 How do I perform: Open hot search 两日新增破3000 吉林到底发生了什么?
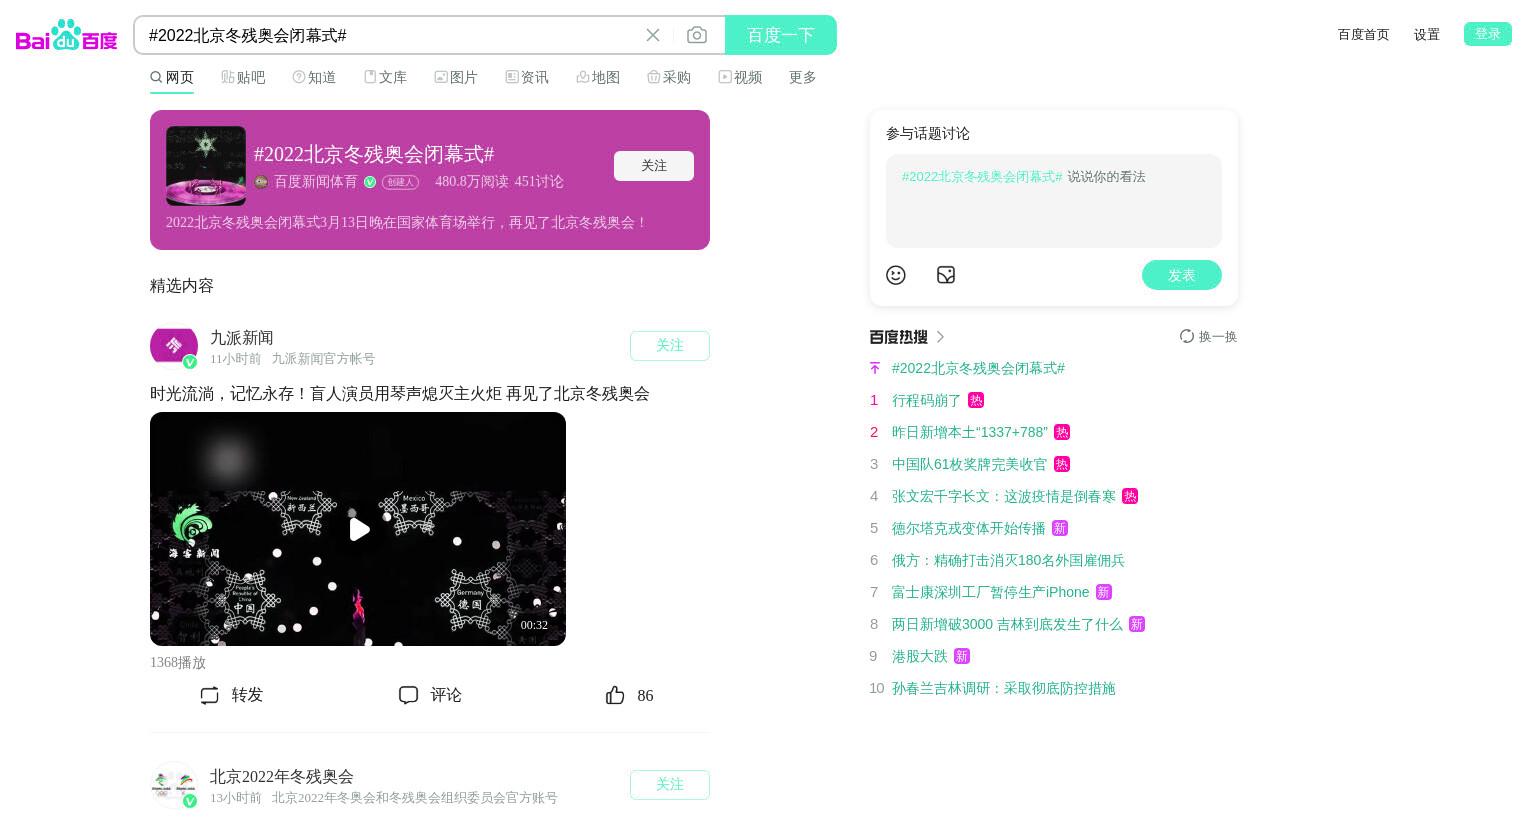point(1007,624)
